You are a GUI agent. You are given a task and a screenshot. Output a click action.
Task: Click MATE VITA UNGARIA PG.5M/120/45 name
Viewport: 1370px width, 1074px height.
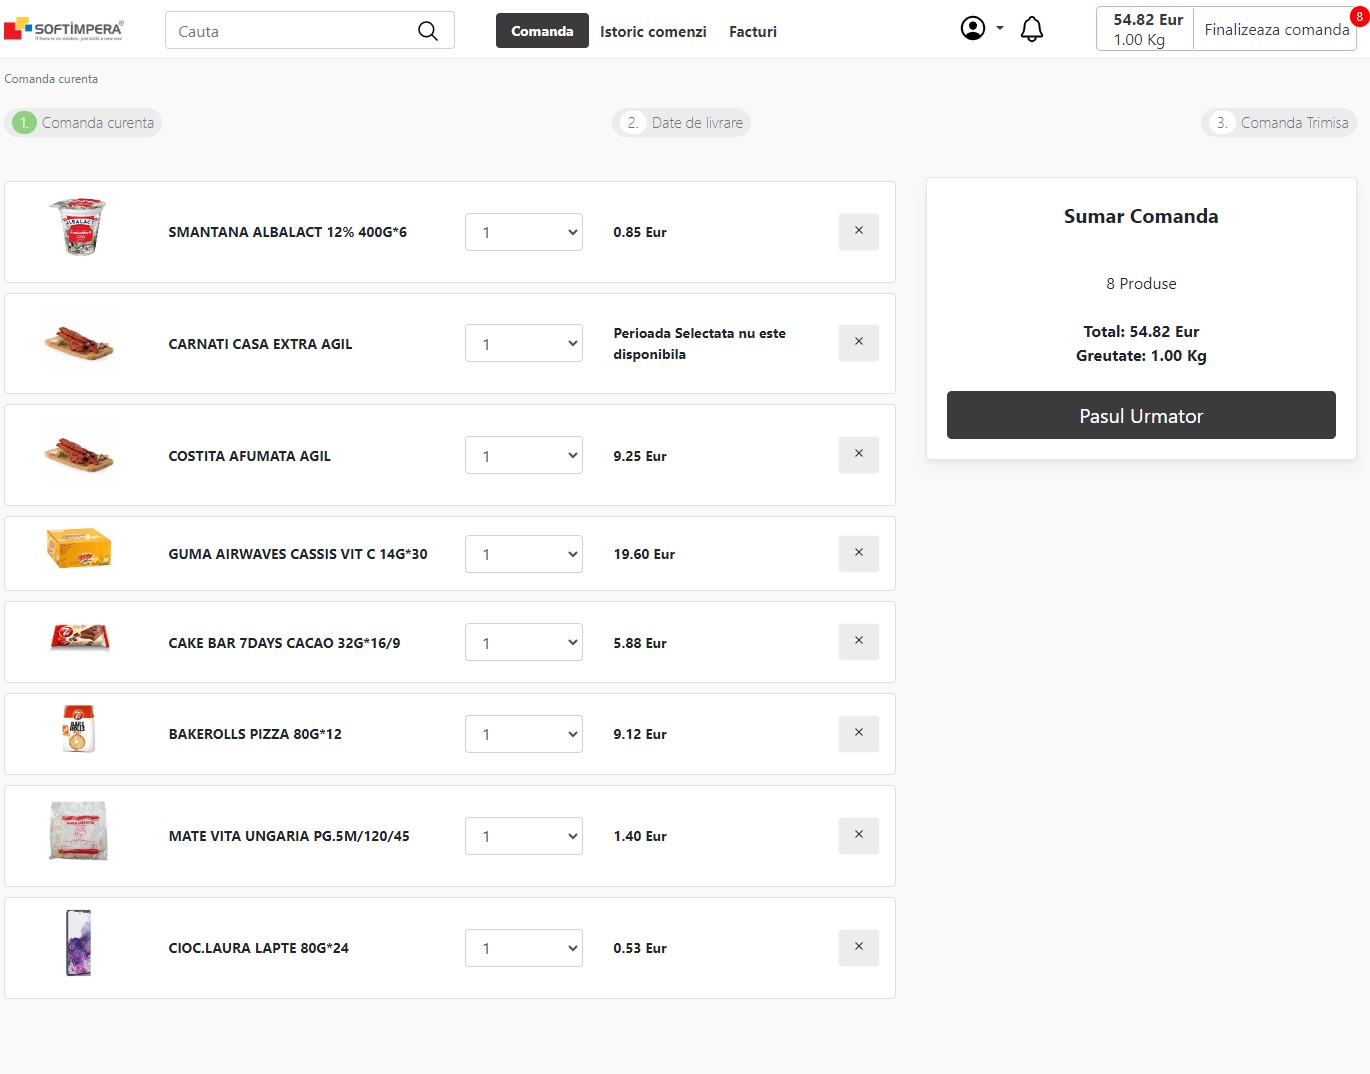289,836
